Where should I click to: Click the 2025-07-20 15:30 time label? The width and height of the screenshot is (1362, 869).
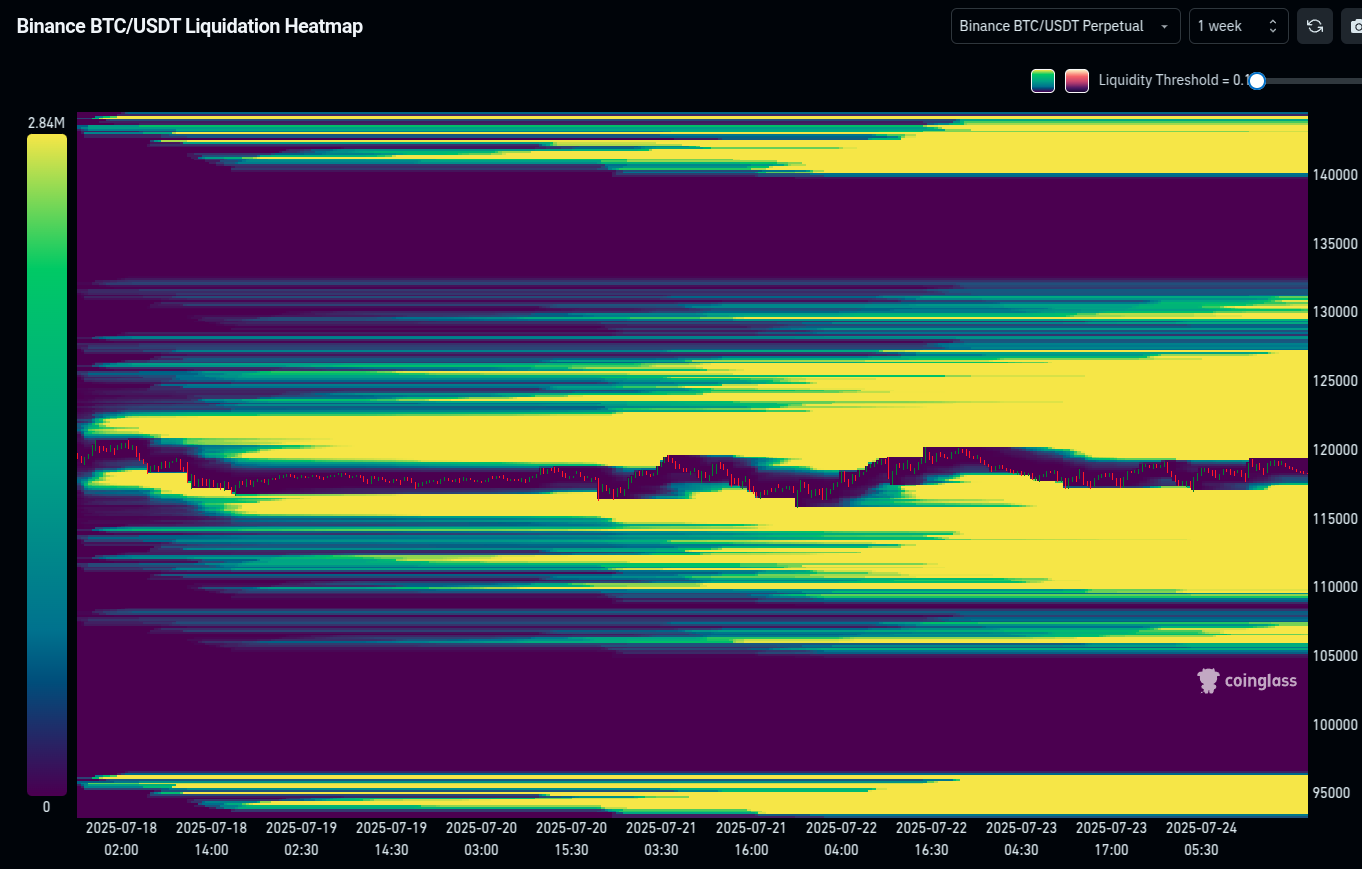[571, 839]
